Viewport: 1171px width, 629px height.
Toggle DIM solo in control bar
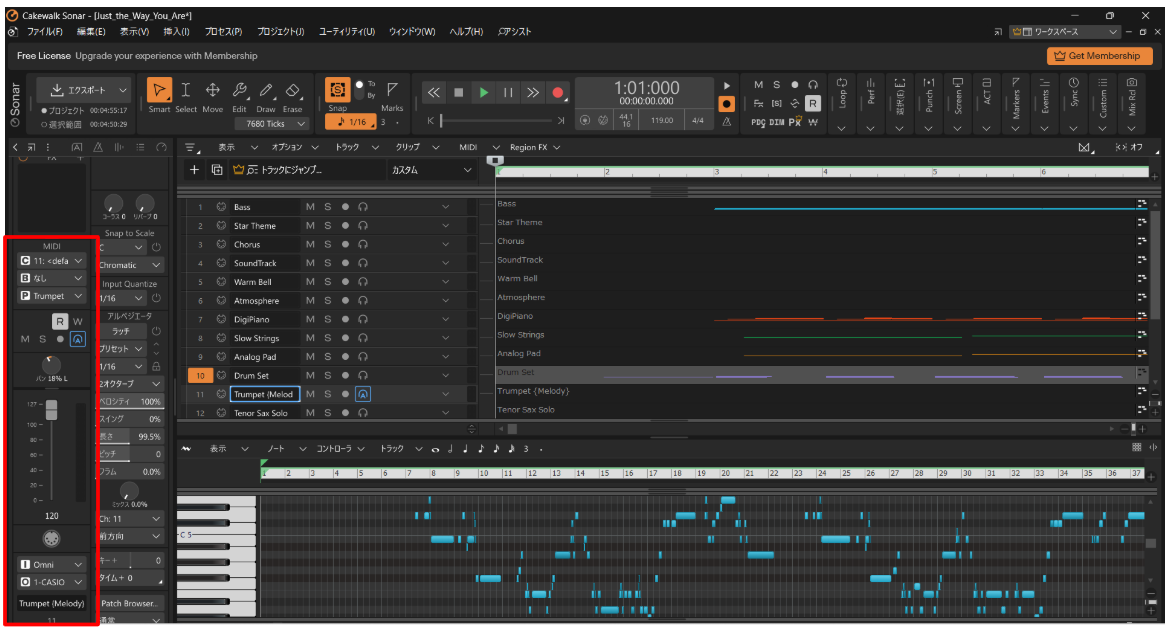[x=777, y=122]
